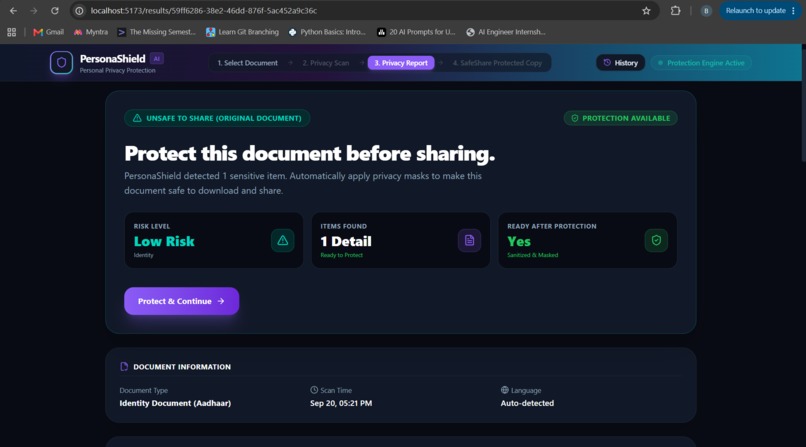The width and height of the screenshot is (806, 447).
Task: Go to step 4 SafeShare Protected Copy
Action: [x=497, y=63]
